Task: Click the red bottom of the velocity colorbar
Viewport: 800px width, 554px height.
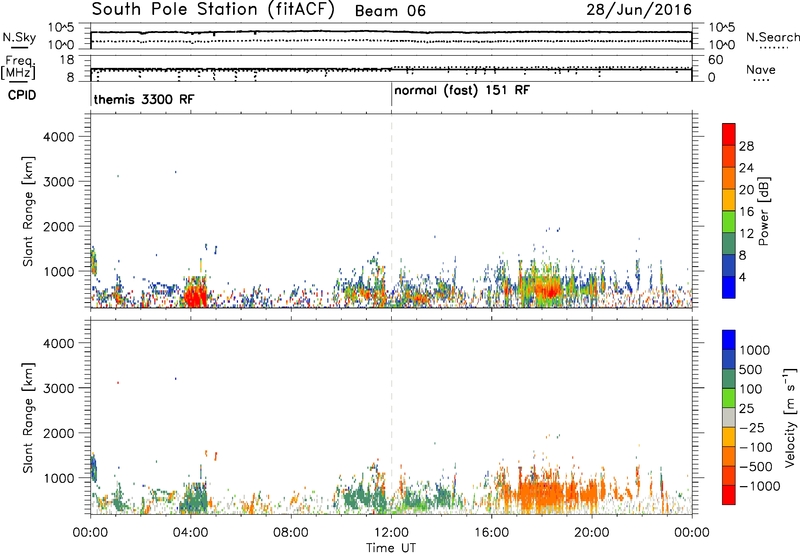Action: click(x=729, y=495)
